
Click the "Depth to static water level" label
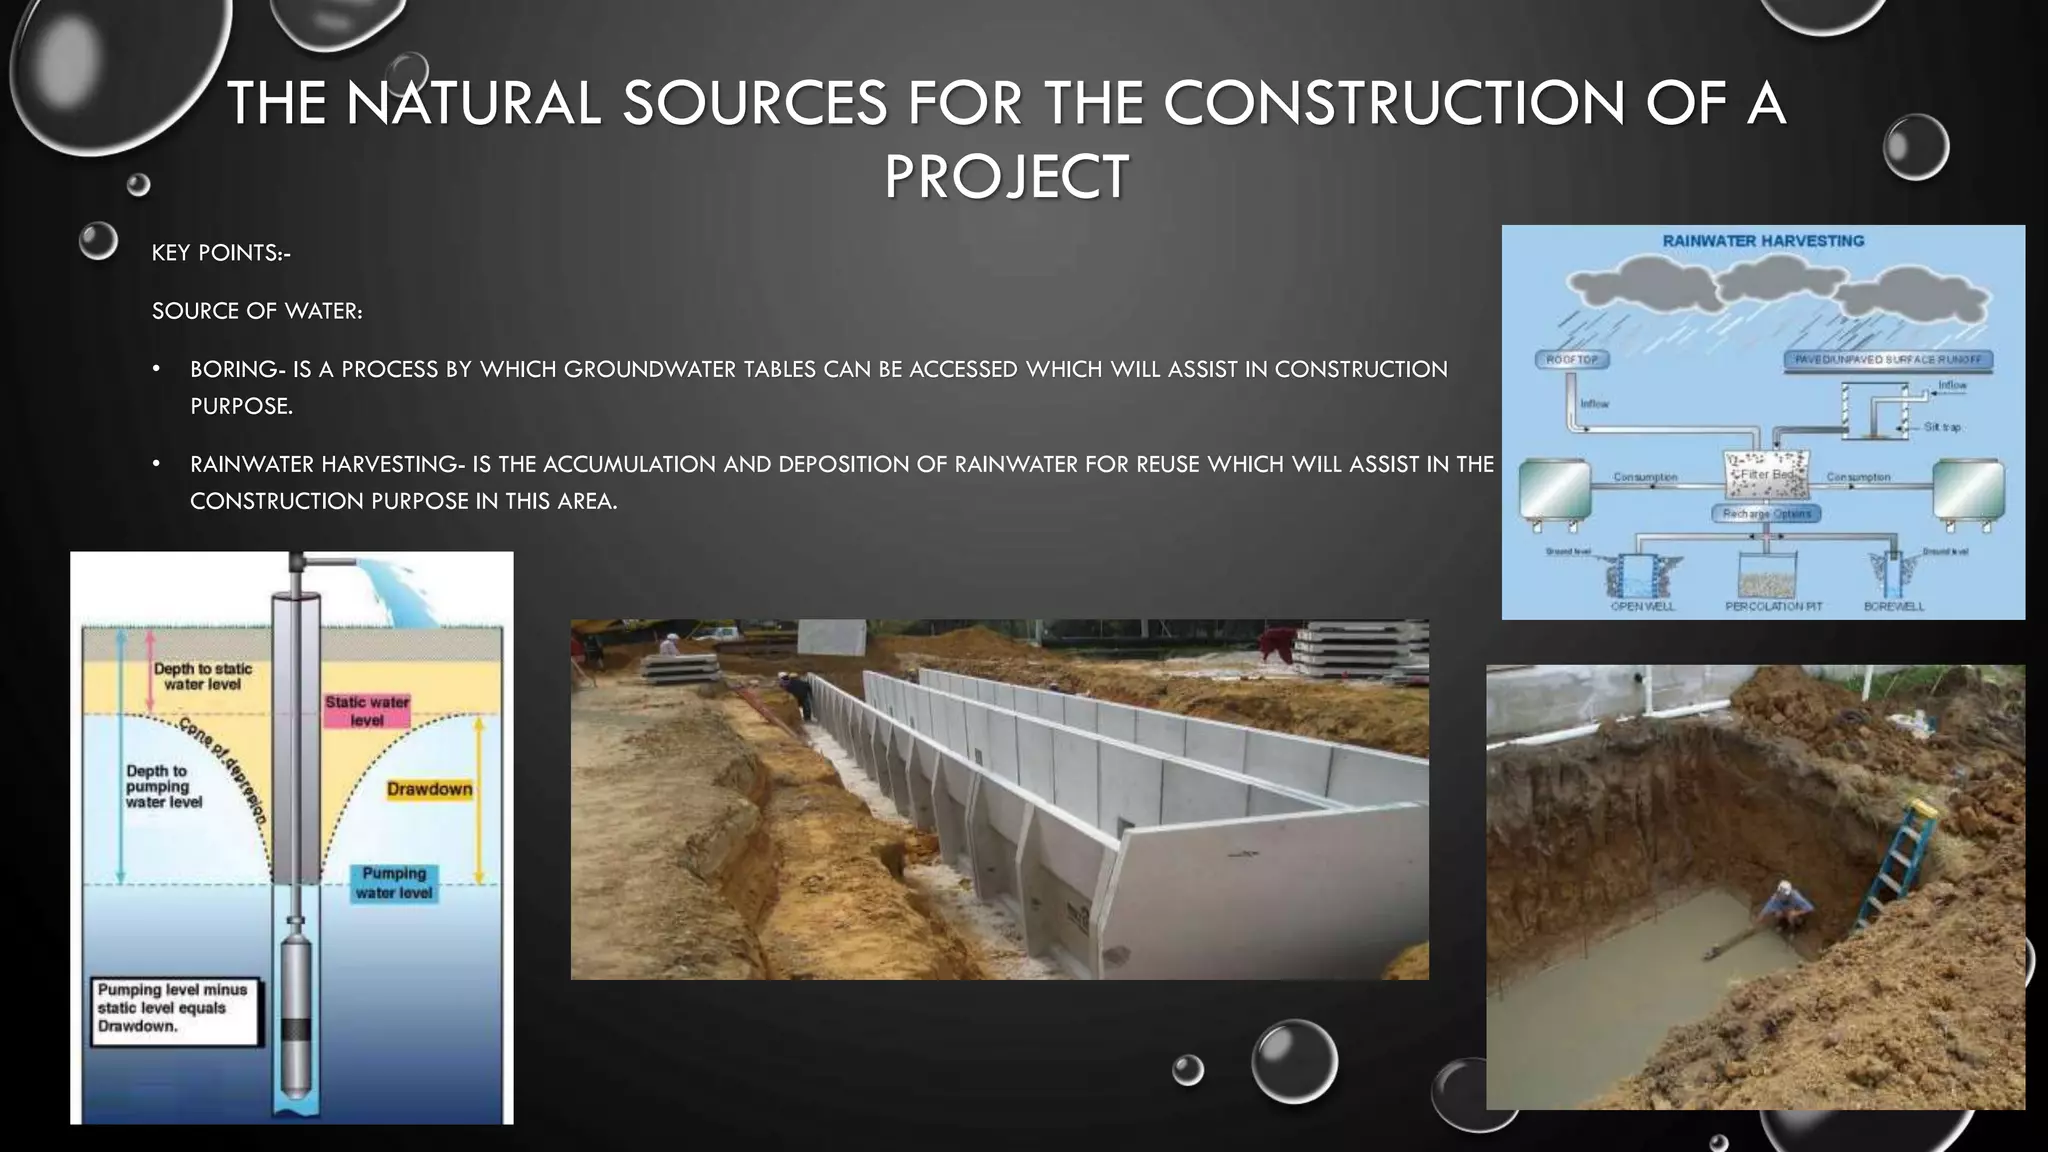(203, 677)
